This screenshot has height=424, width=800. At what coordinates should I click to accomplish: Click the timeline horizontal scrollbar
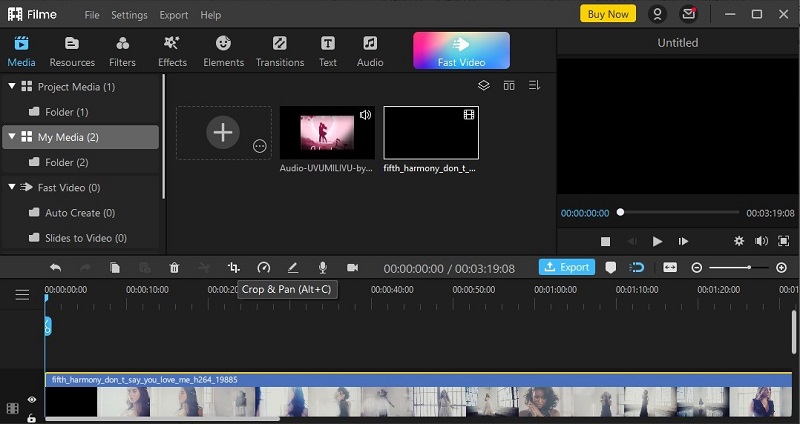coord(162,419)
